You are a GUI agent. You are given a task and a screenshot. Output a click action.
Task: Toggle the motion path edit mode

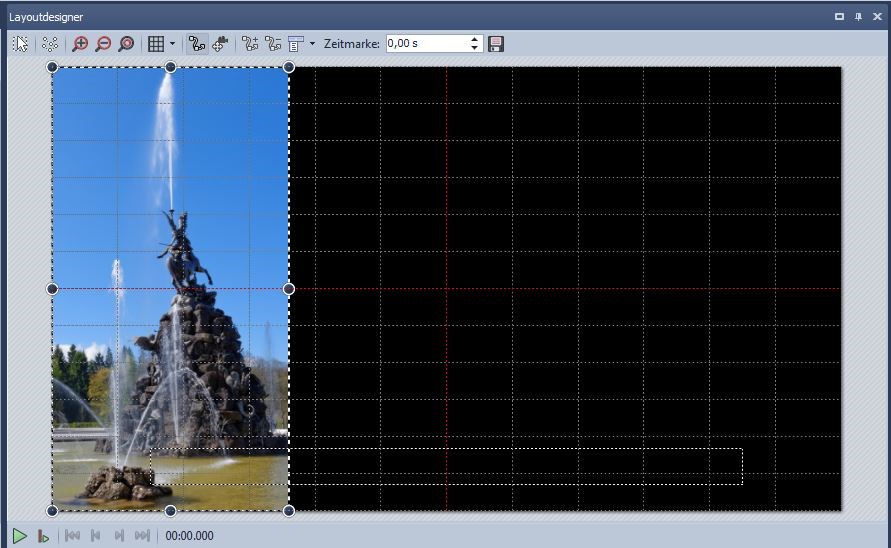tap(197, 44)
